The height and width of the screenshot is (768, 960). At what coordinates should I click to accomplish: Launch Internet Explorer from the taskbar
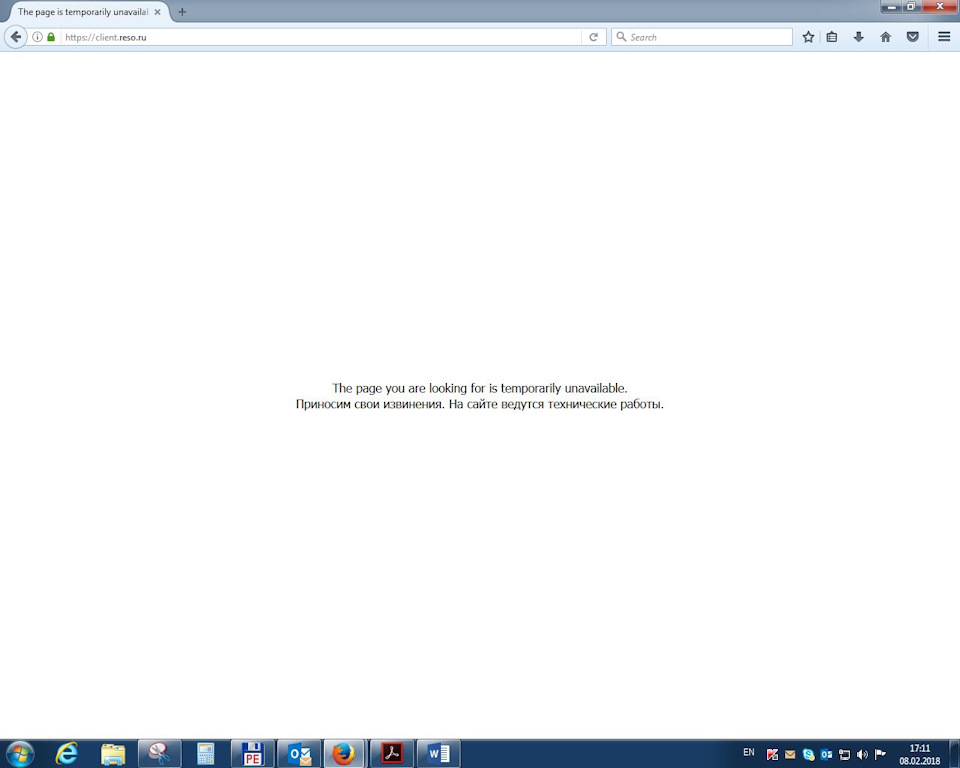(67, 753)
